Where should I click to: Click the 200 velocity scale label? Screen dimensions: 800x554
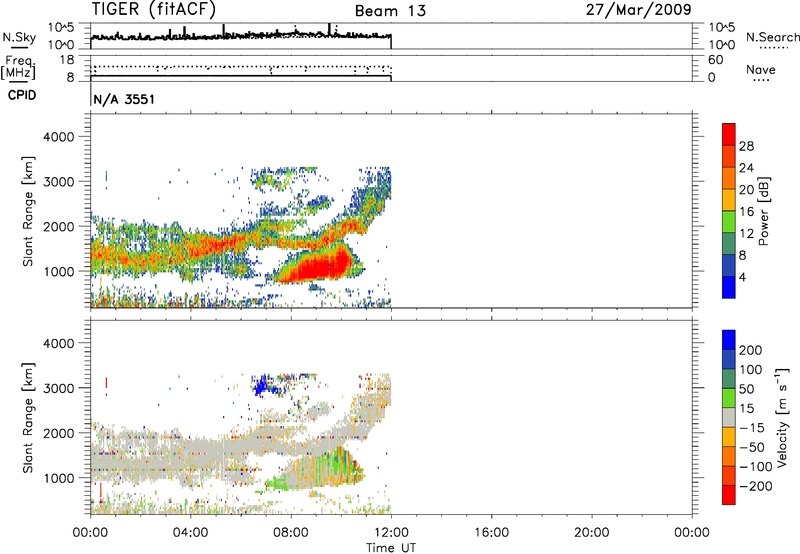pos(751,350)
